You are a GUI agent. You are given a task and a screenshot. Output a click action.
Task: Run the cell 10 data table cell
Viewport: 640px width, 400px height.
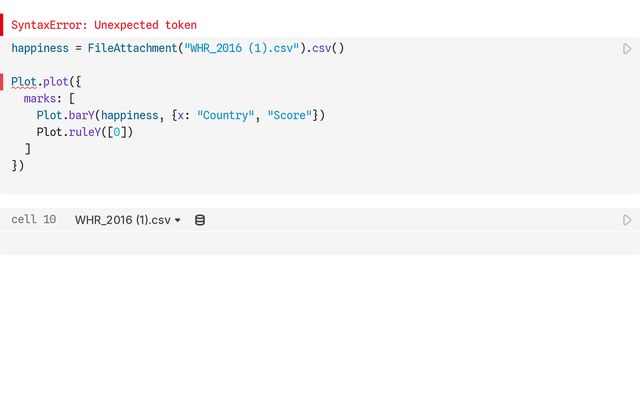tap(627, 220)
